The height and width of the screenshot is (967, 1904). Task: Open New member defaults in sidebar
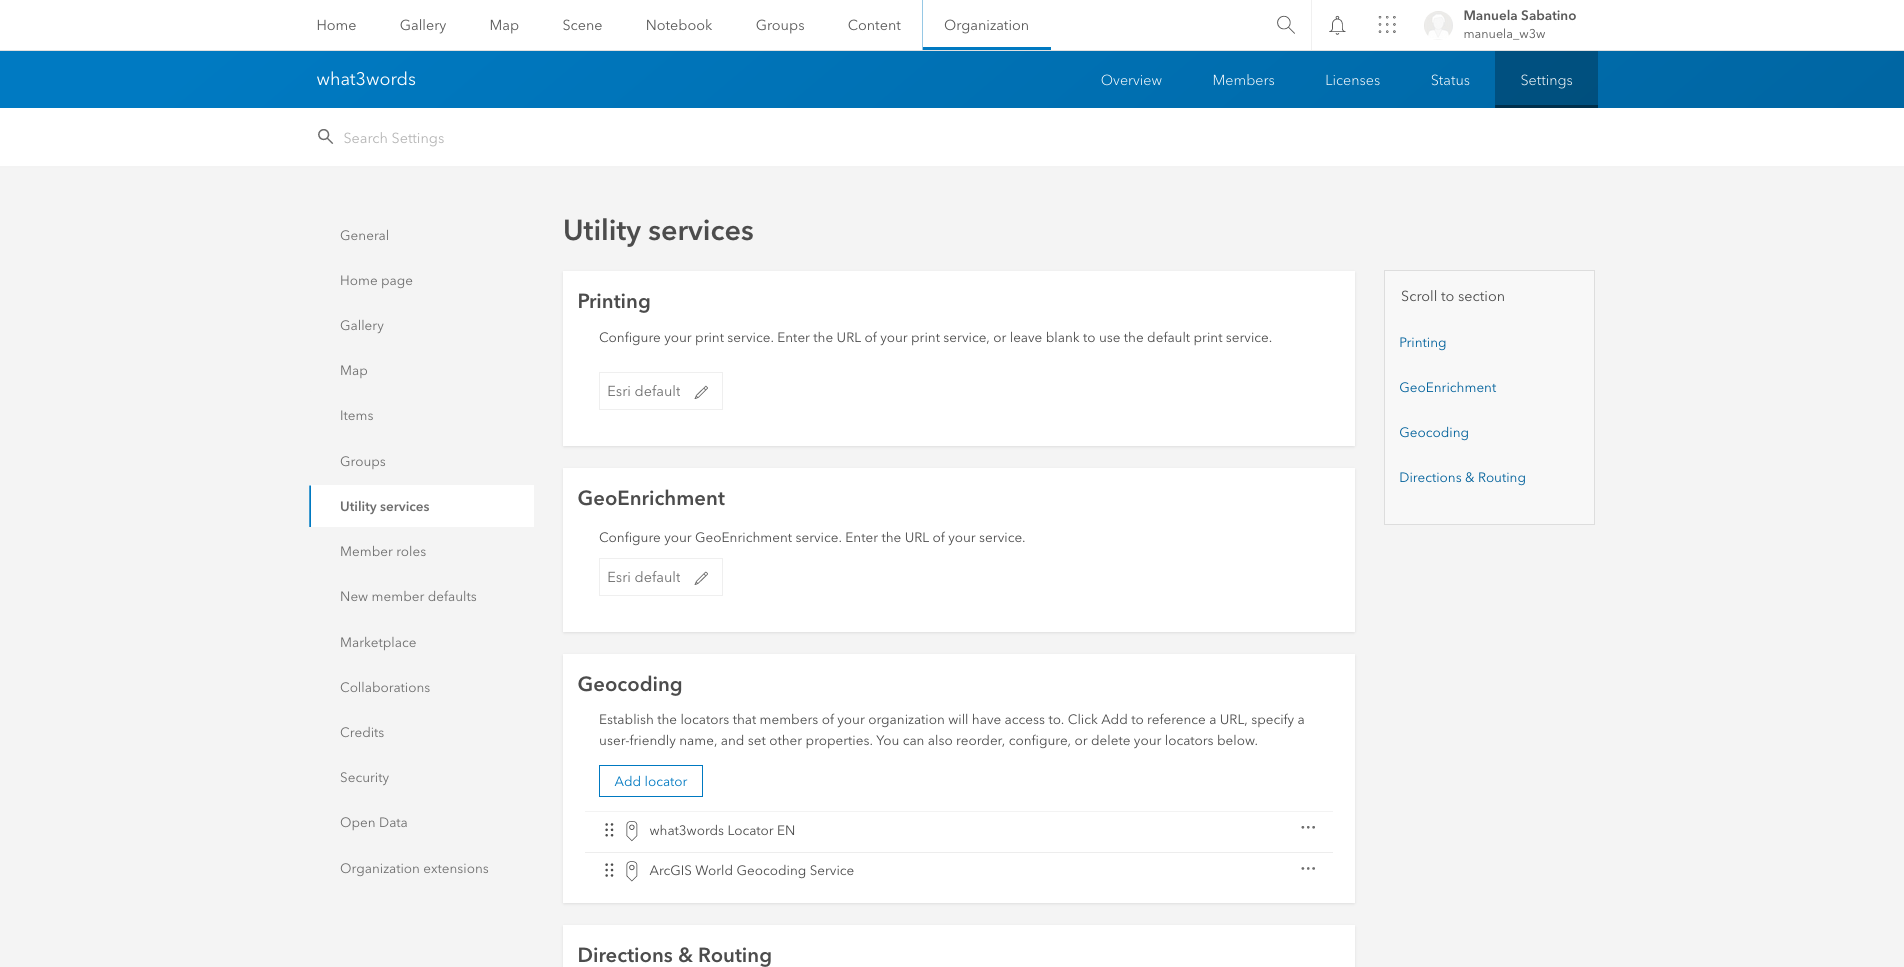408,597
